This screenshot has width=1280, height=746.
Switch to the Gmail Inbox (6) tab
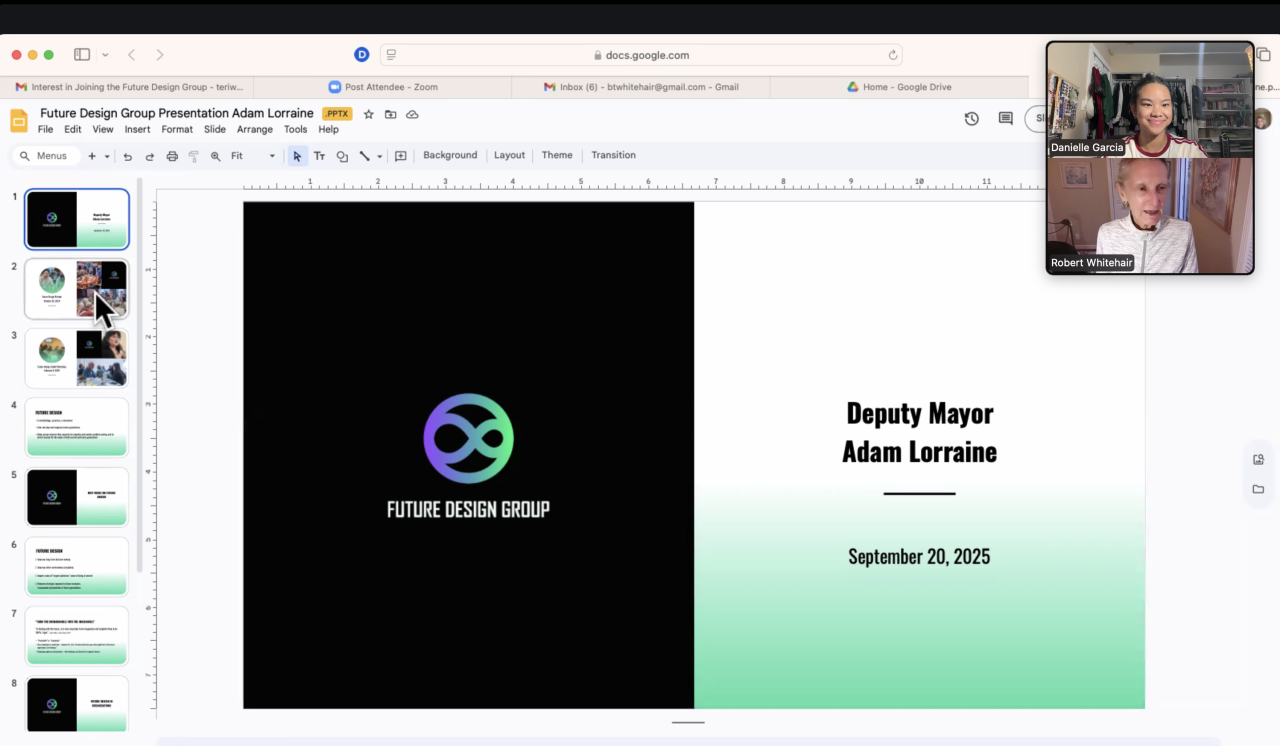tap(641, 87)
